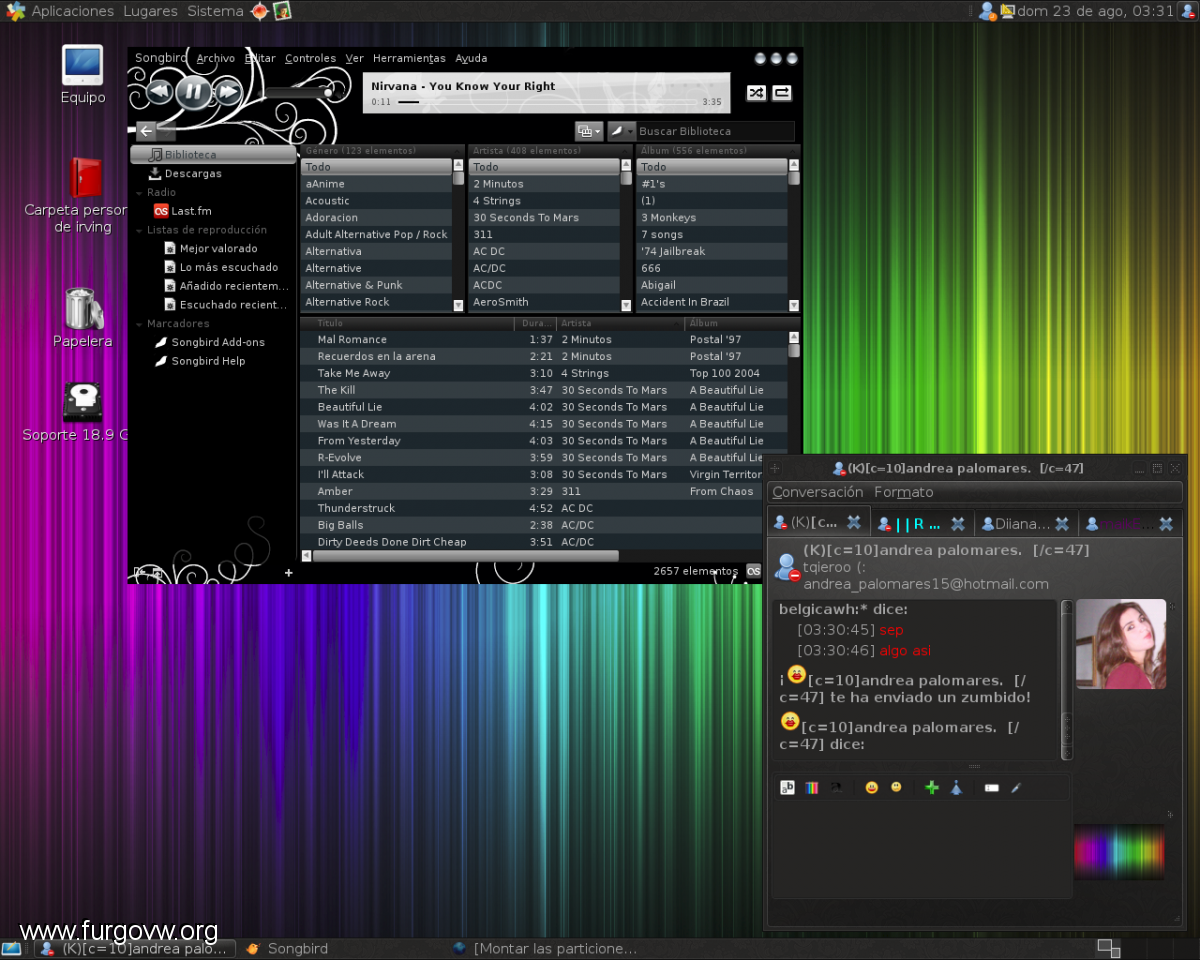Open the search engine dropdown beside Buscar Biblioteca
Viewport: 1200px width, 960px height.
[621, 131]
